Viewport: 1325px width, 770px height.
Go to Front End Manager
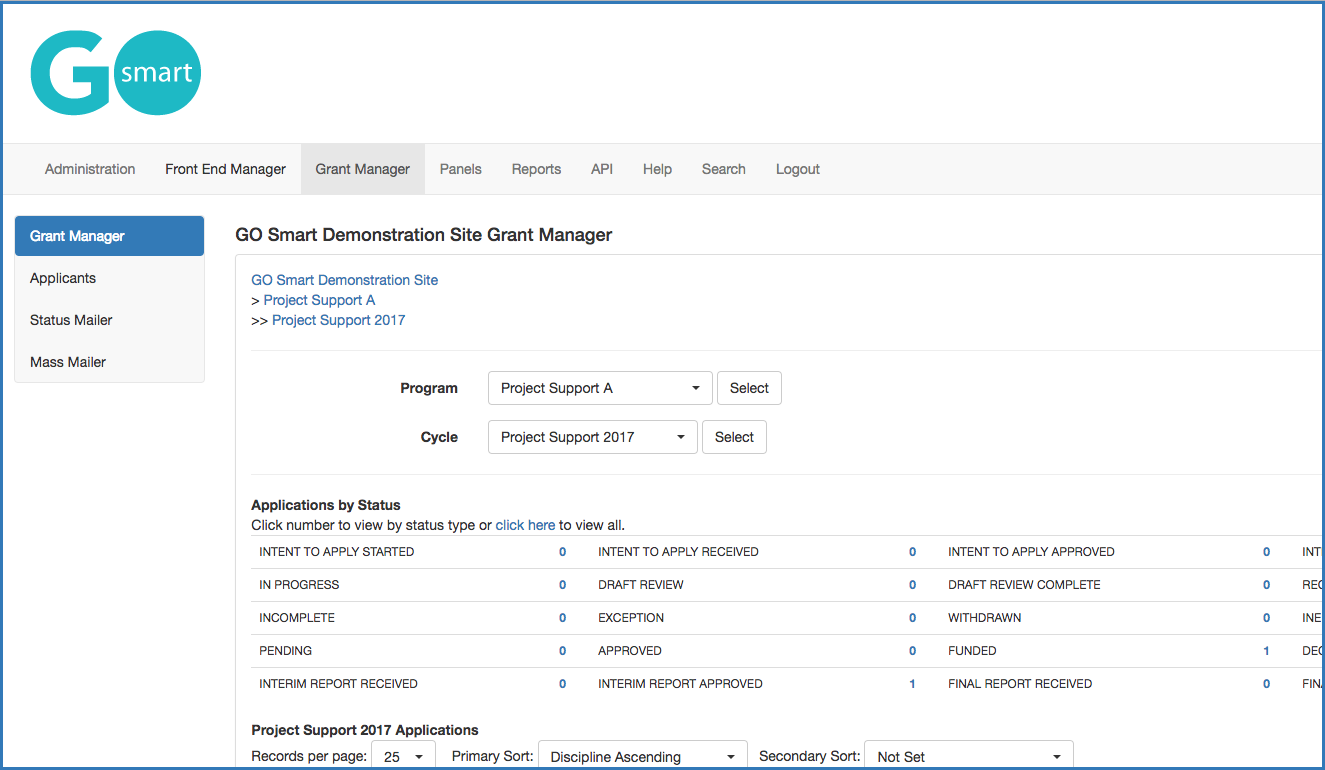(225, 169)
